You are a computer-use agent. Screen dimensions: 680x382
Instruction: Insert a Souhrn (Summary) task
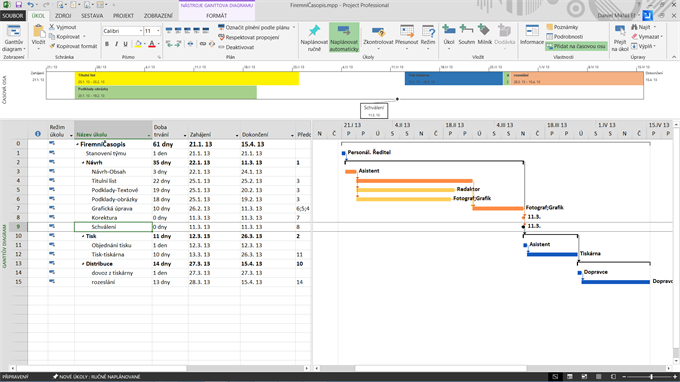click(467, 35)
